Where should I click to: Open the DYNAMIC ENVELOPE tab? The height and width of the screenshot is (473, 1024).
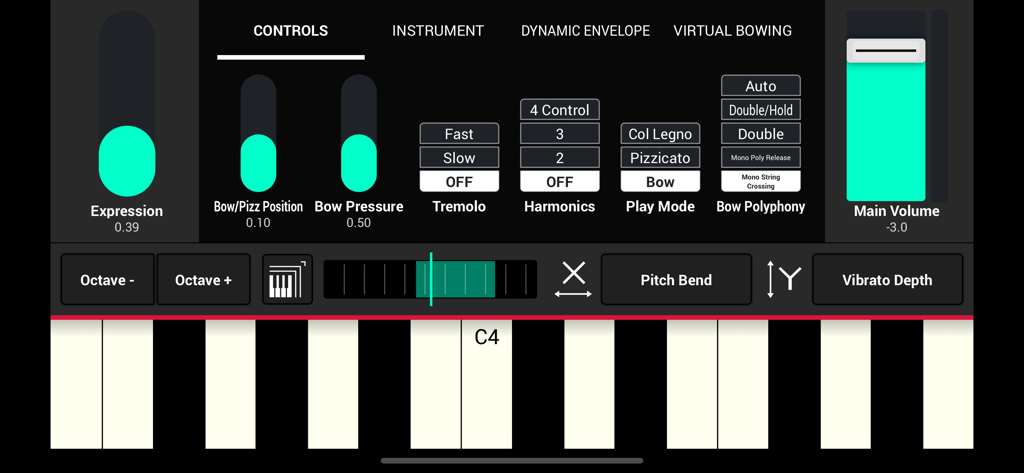(585, 31)
